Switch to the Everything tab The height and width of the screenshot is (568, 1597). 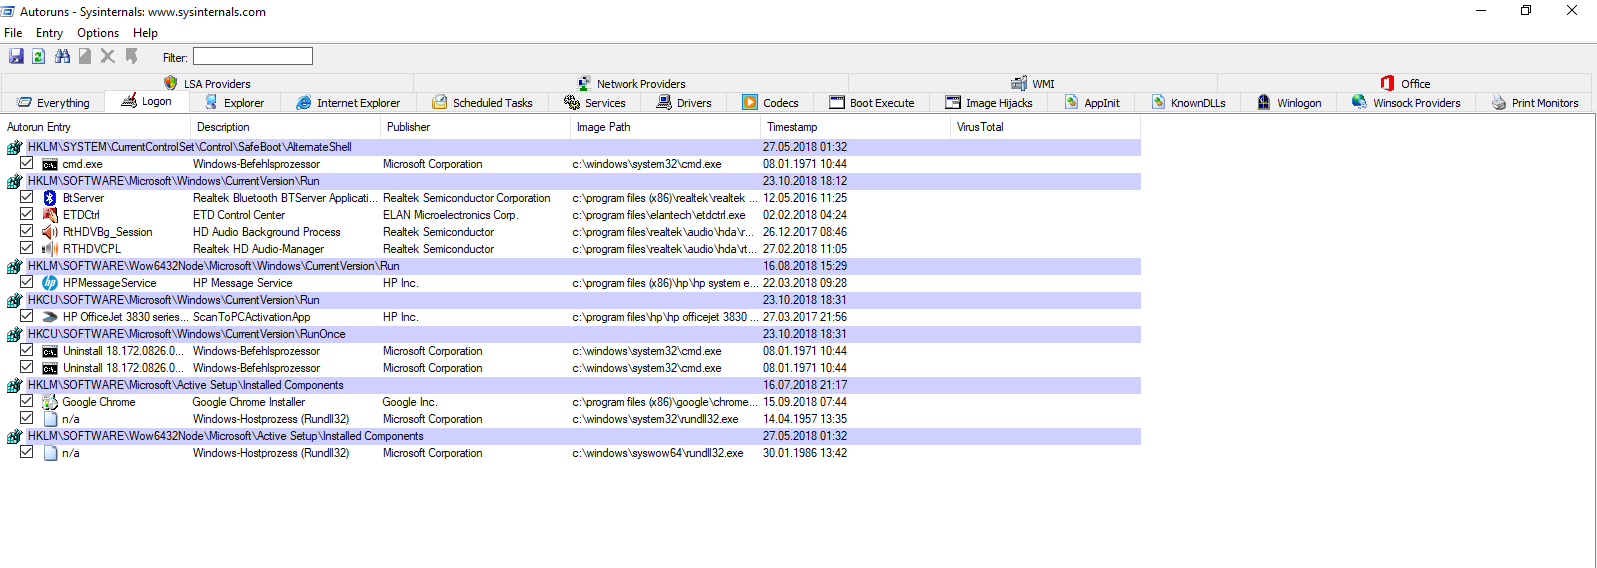54,103
